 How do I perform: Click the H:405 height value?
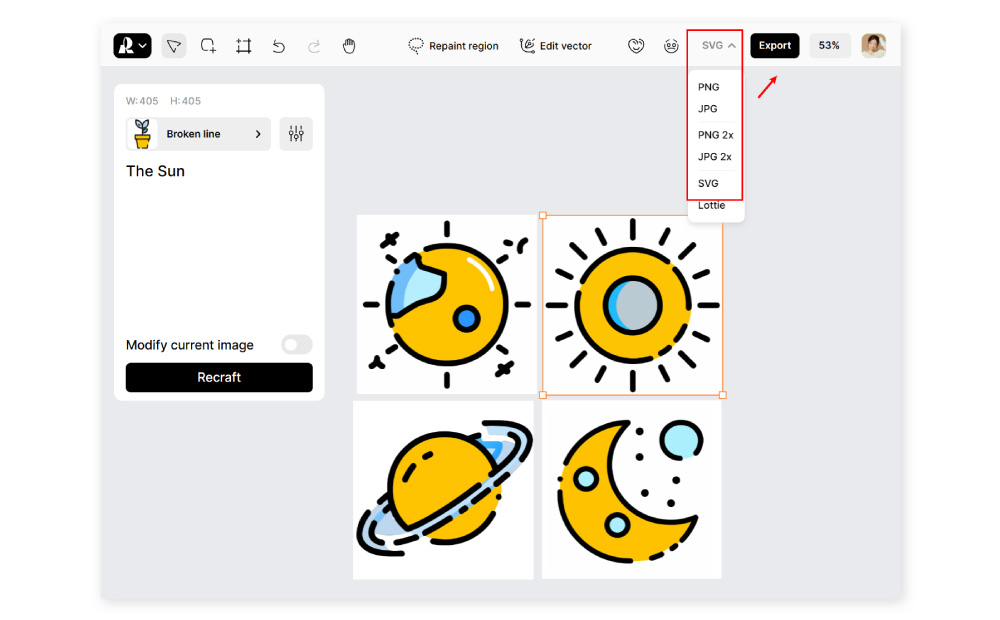(185, 101)
